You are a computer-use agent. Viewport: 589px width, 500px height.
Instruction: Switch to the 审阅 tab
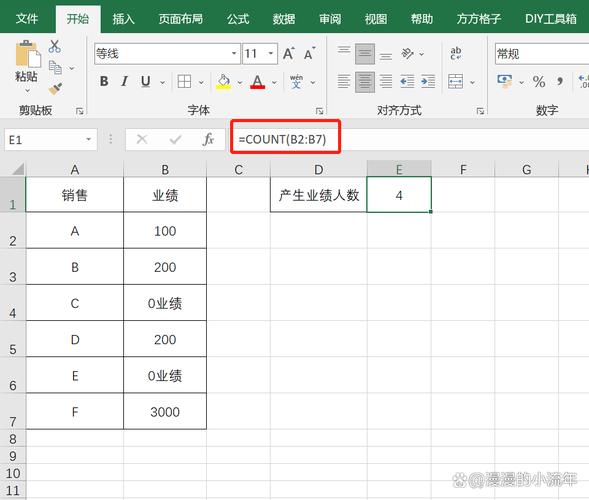click(x=330, y=18)
